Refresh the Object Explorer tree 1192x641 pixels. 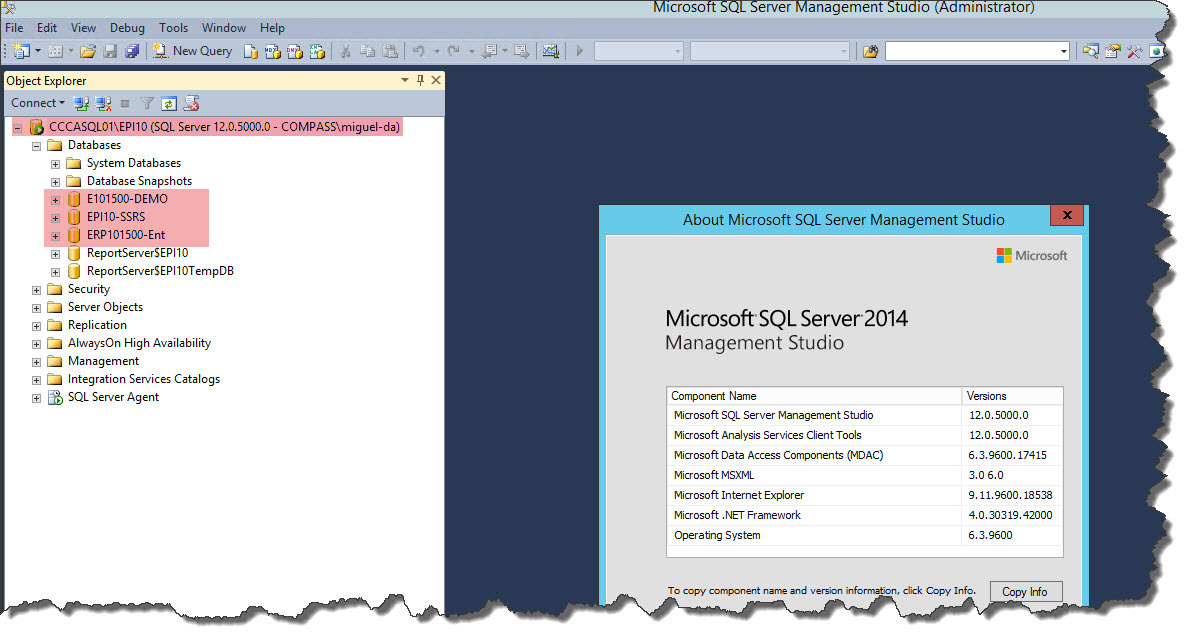(169, 103)
